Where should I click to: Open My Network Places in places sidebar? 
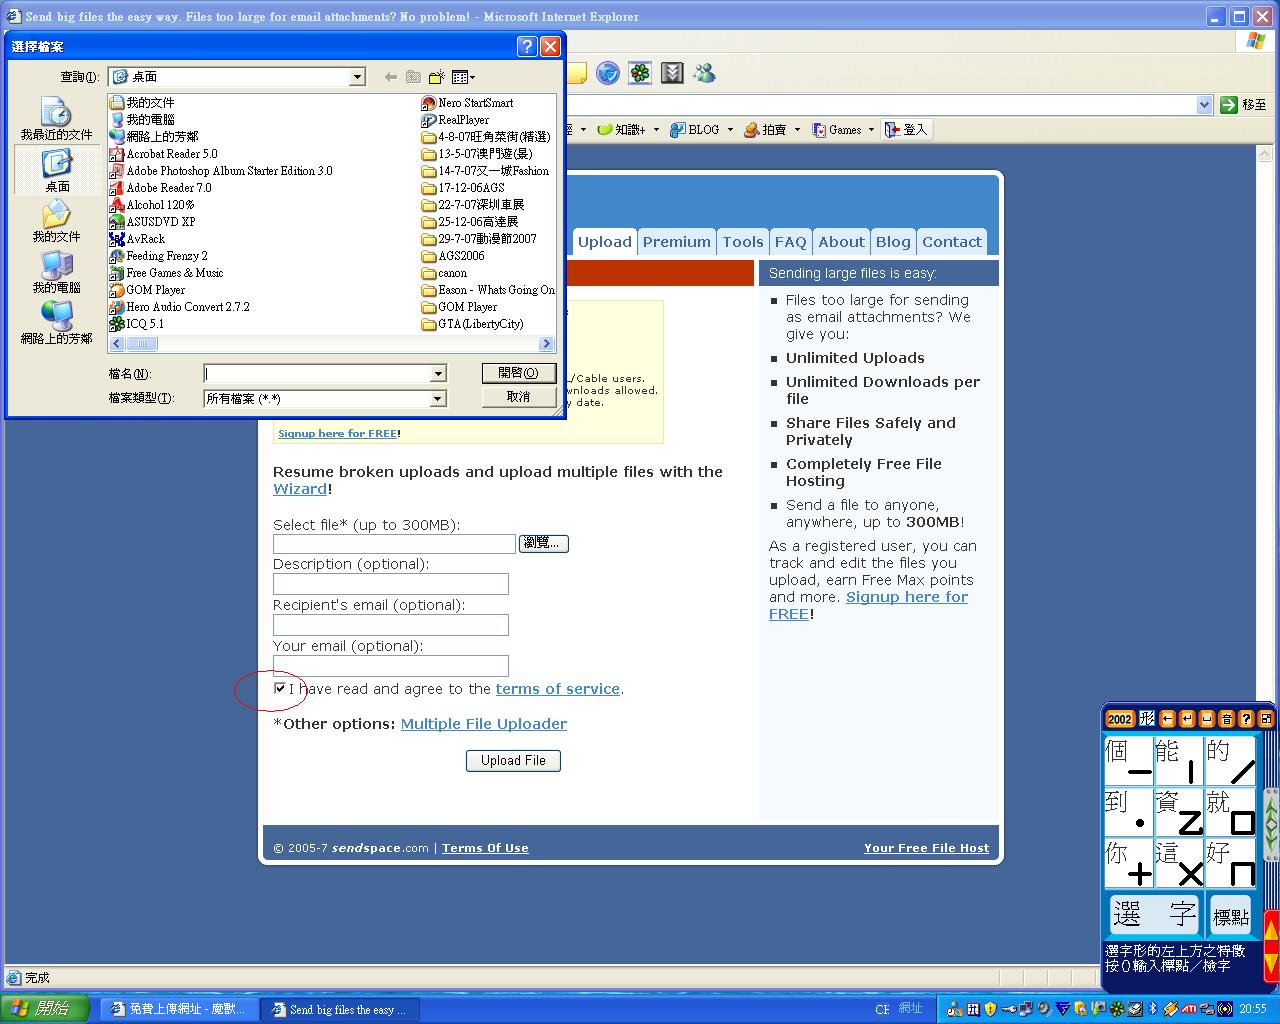(56, 323)
